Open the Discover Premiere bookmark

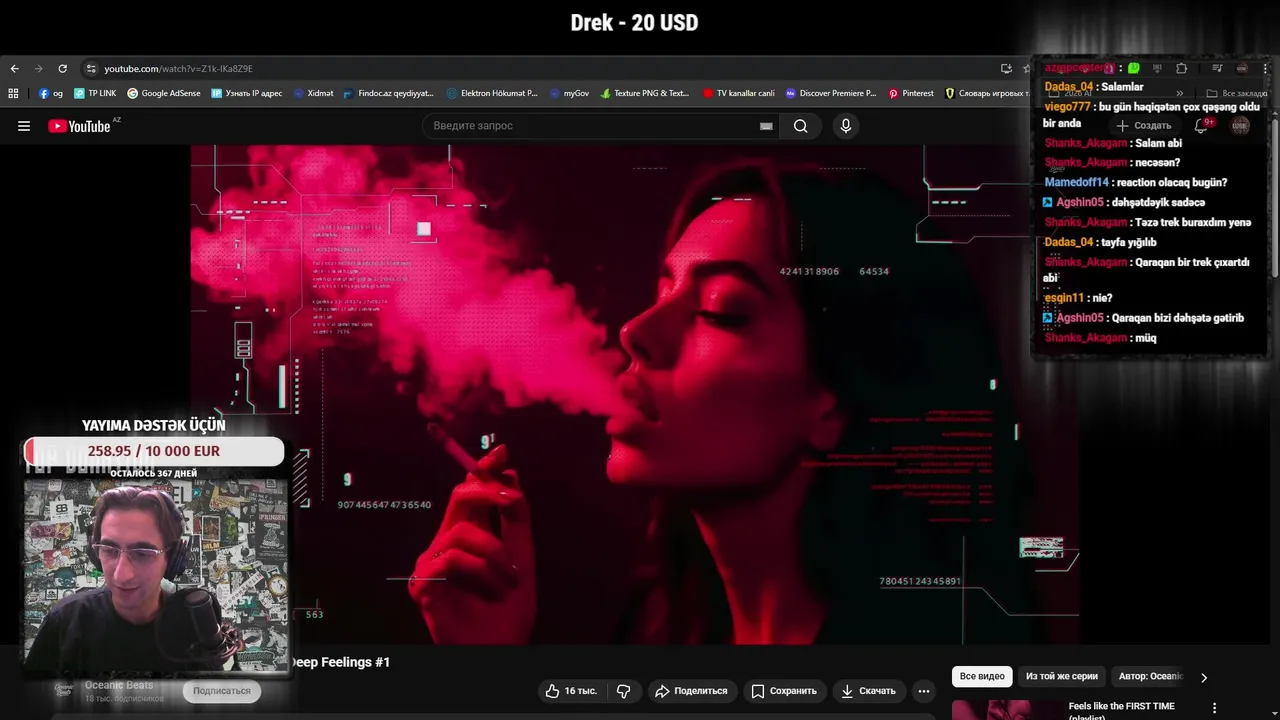(x=831, y=93)
